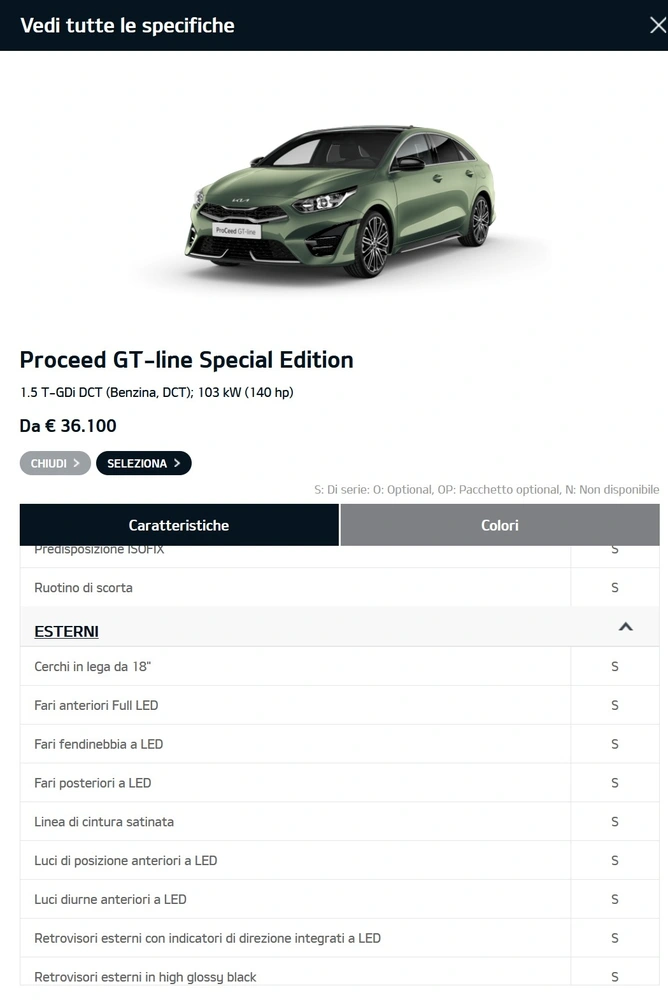This screenshot has height=1000, width=668.
Task: Select the Cerchi in lega da 18" row
Action: click(339, 666)
